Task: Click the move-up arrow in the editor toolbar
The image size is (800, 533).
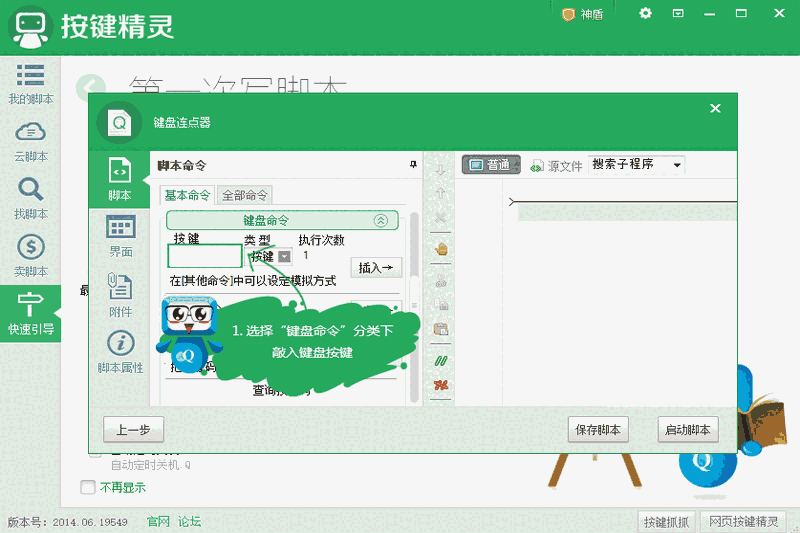Action: (441, 193)
